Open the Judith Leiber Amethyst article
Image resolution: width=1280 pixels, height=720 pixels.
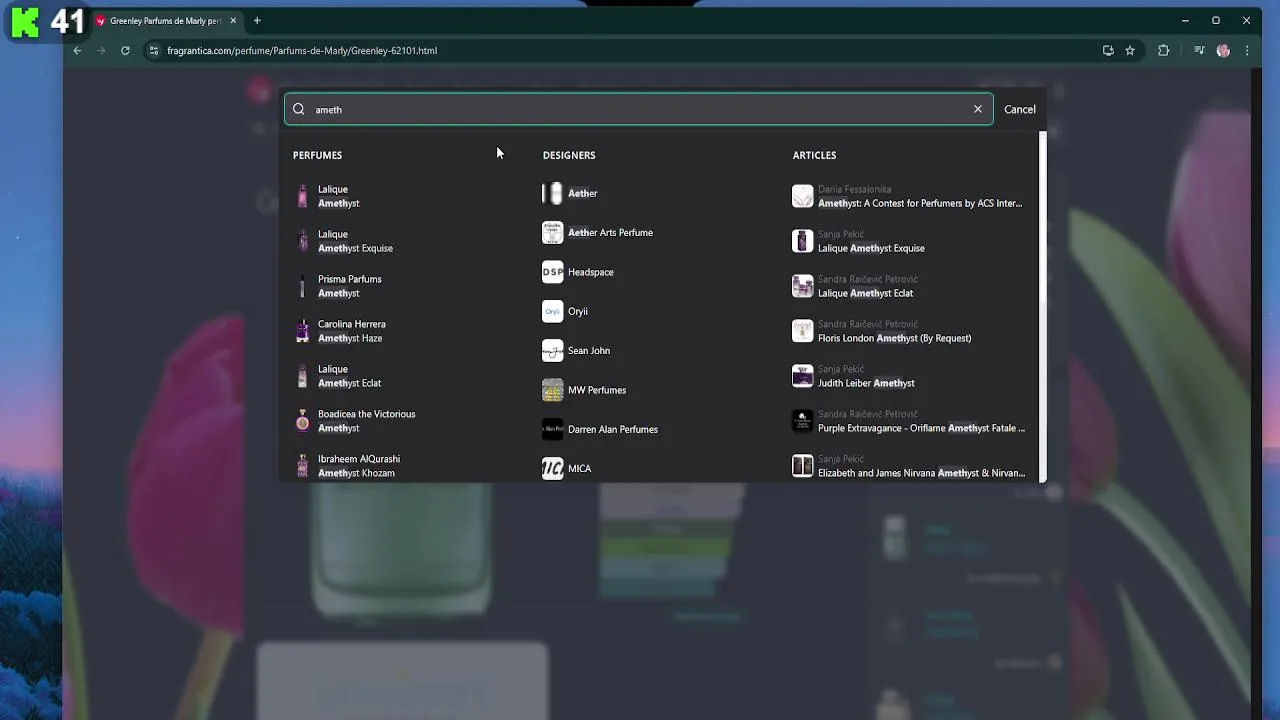point(908,376)
